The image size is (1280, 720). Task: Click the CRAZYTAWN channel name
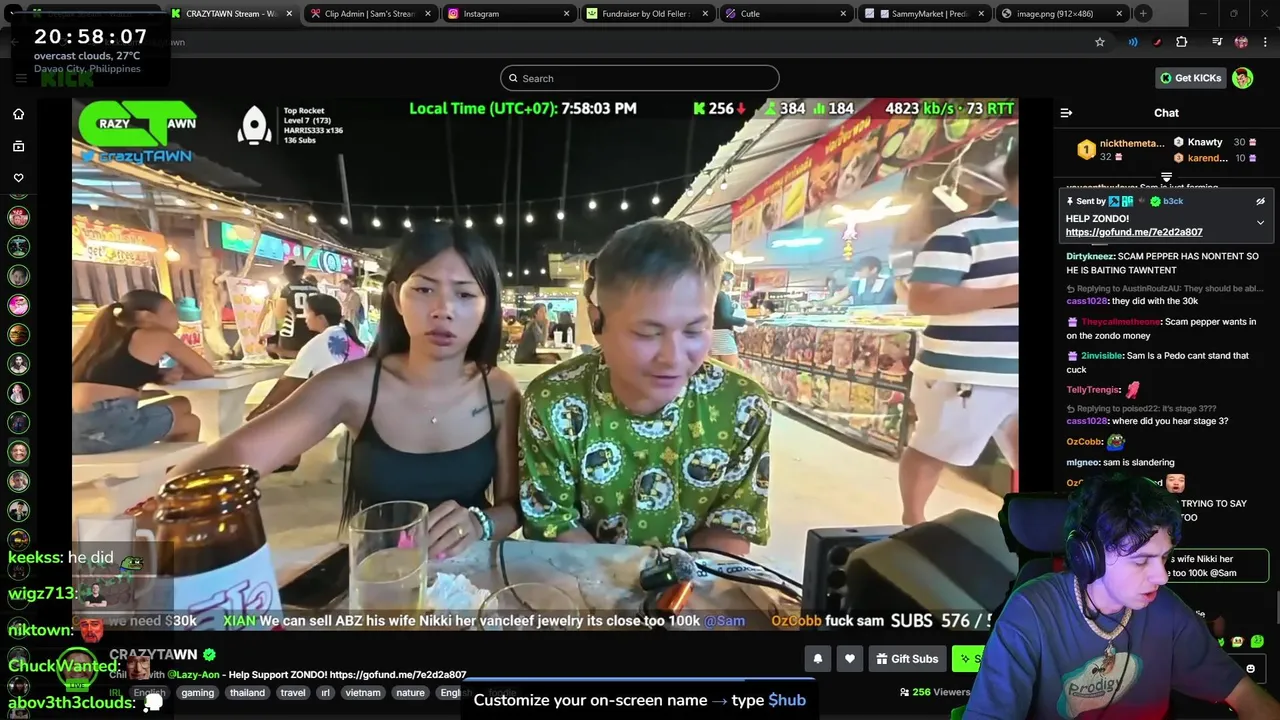point(153,654)
